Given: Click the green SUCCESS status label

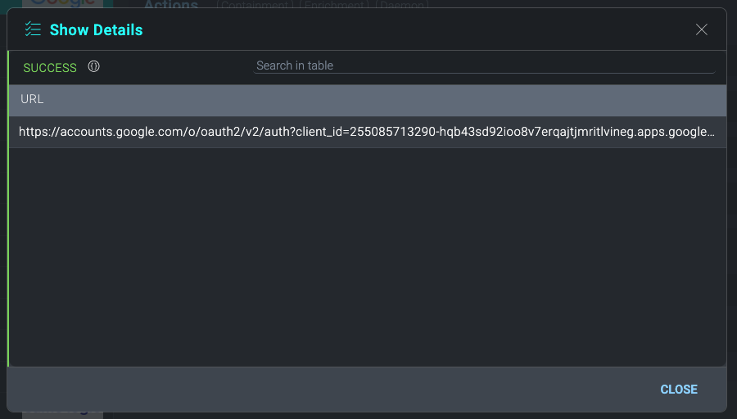Looking at the screenshot, I should pos(49,67).
